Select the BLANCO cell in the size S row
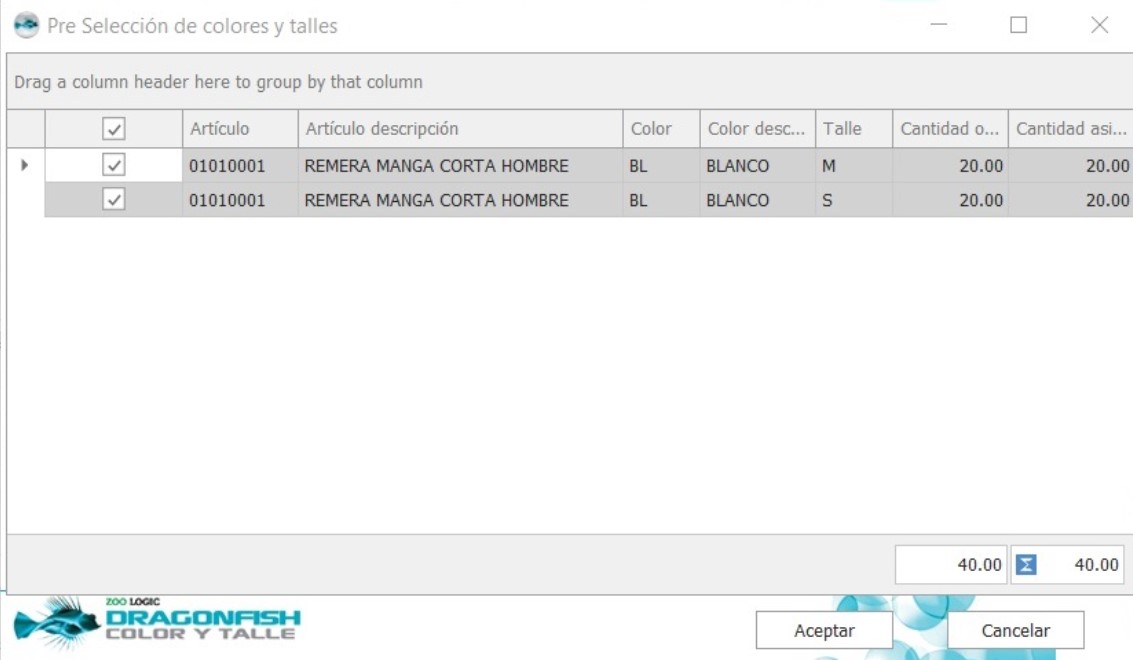This screenshot has height=660, width=1133. [x=756, y=198]
